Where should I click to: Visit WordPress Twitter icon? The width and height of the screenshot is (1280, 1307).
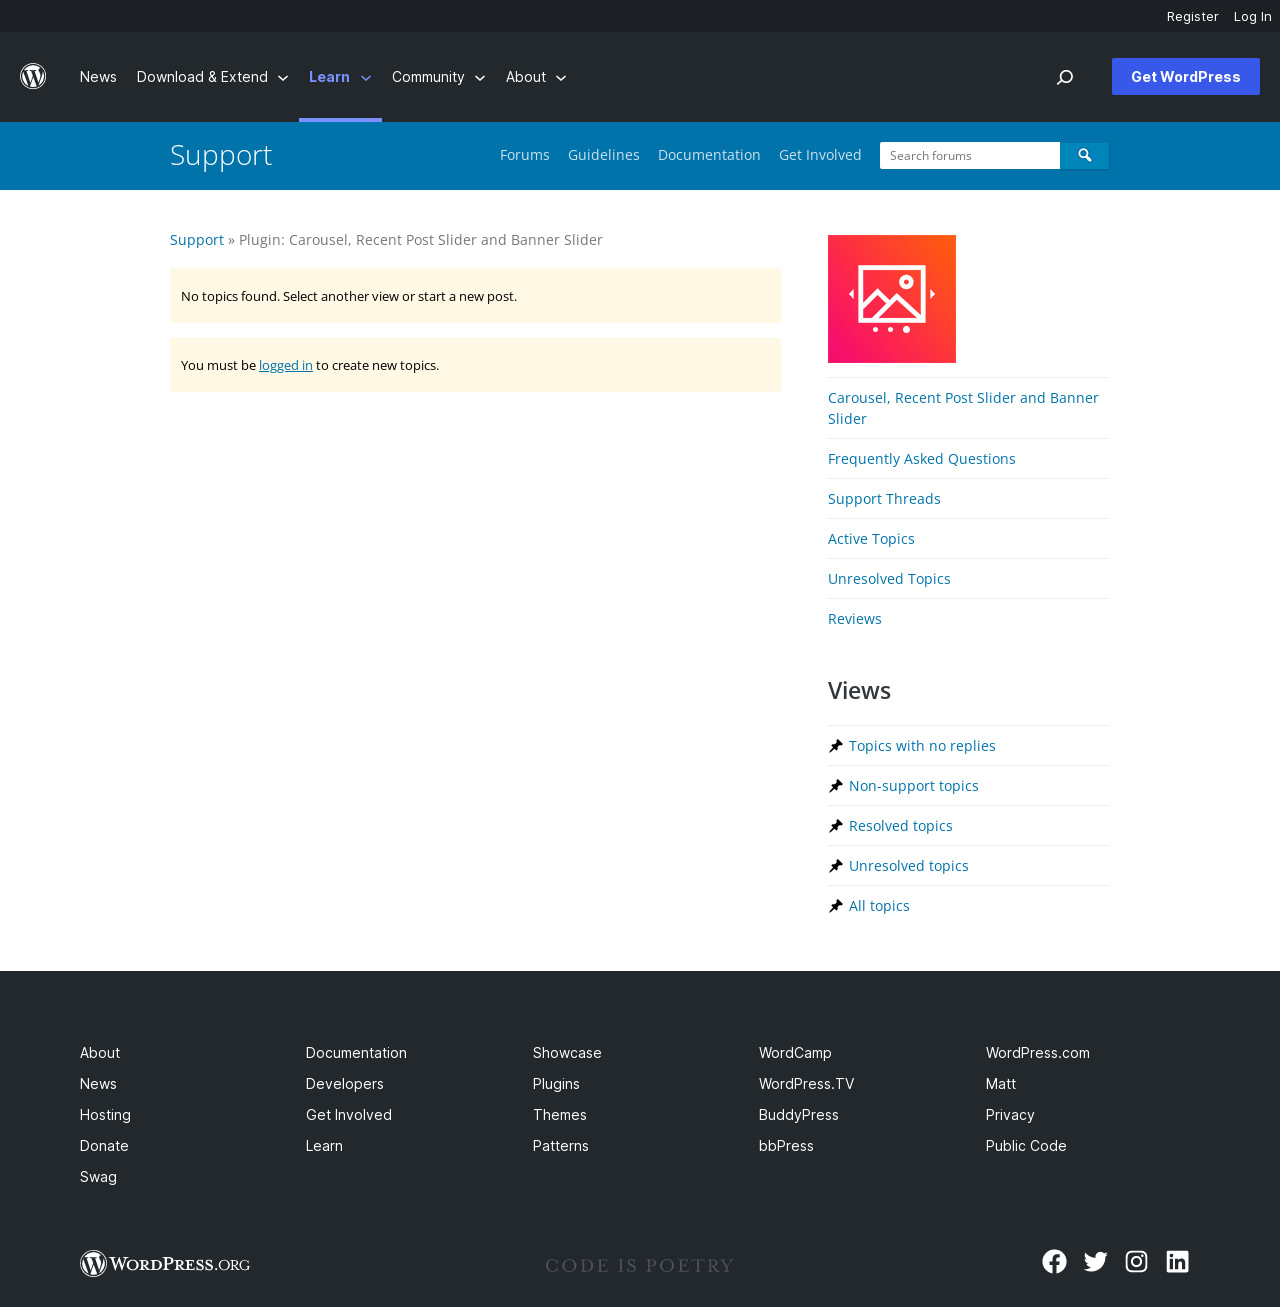[1095, 1261]
